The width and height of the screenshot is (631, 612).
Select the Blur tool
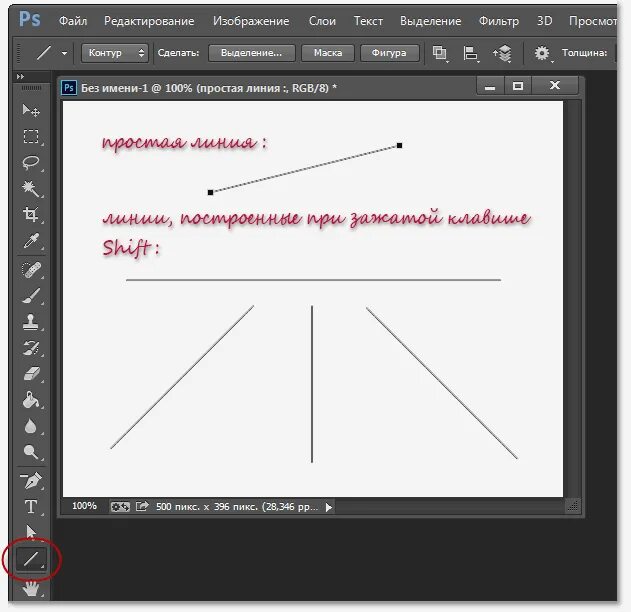pyautogui.click(x=31, y=426)
